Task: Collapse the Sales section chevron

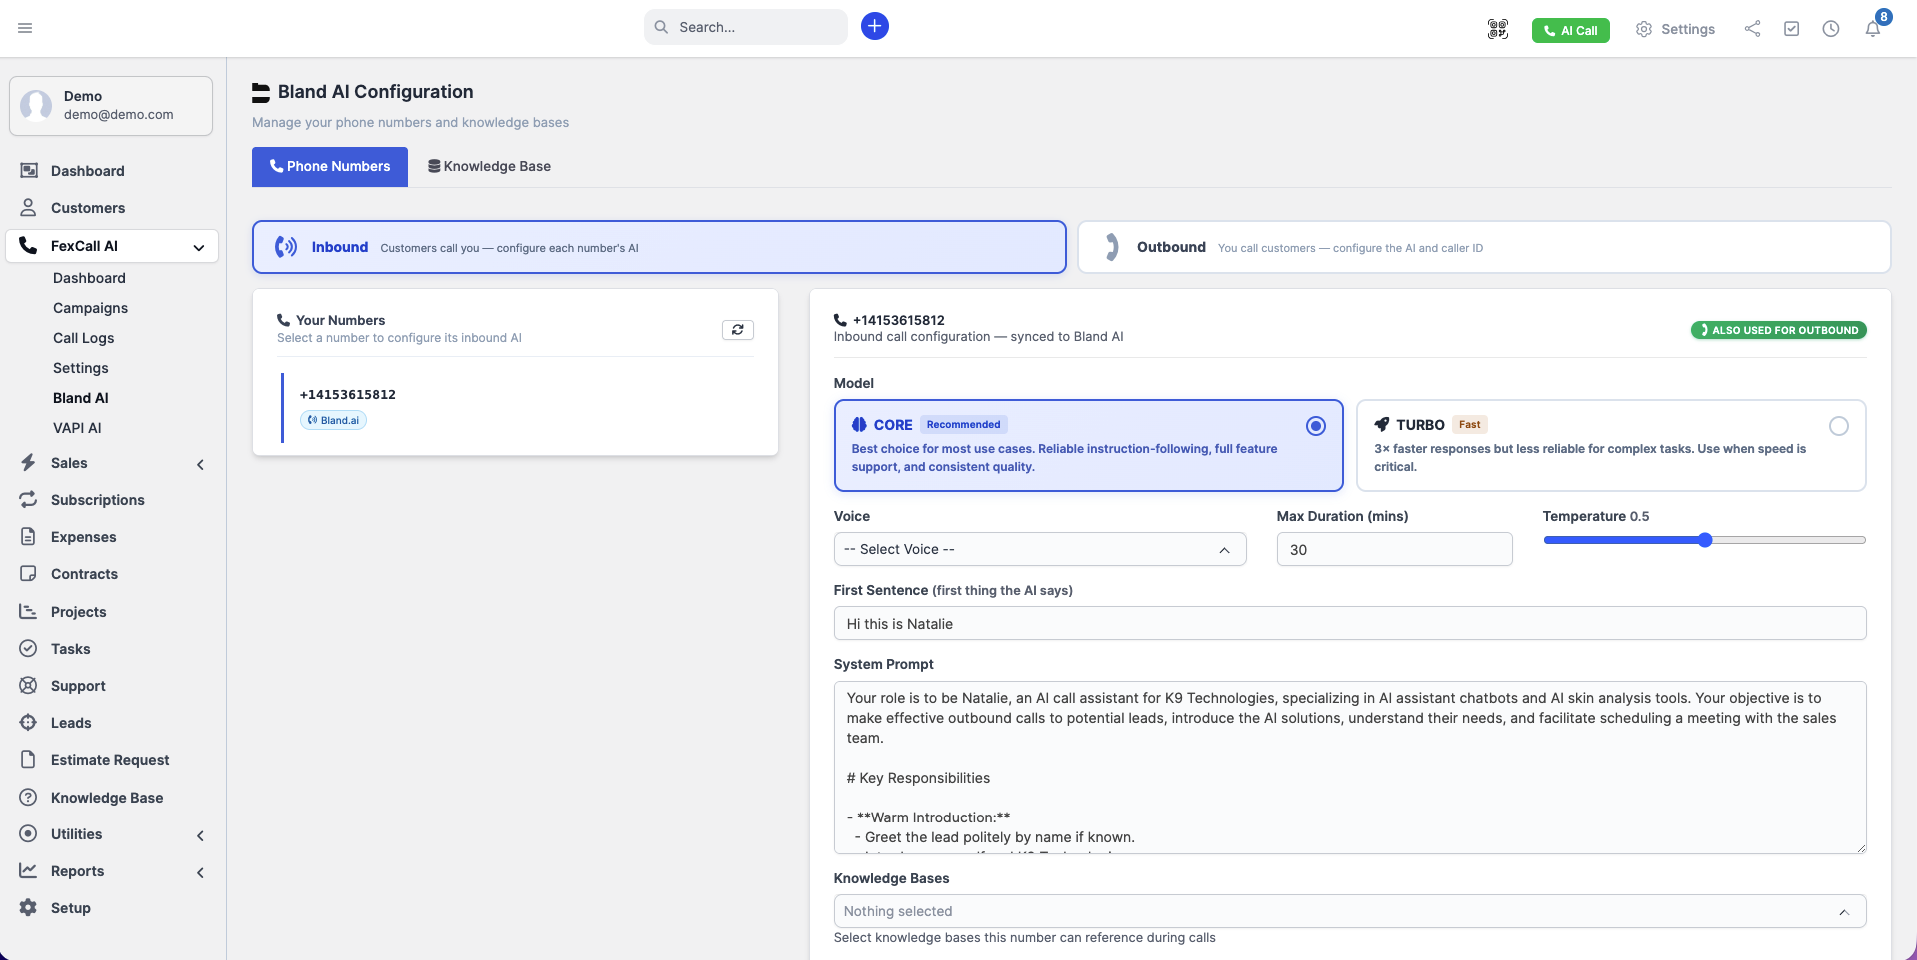Action: point(200,464)
